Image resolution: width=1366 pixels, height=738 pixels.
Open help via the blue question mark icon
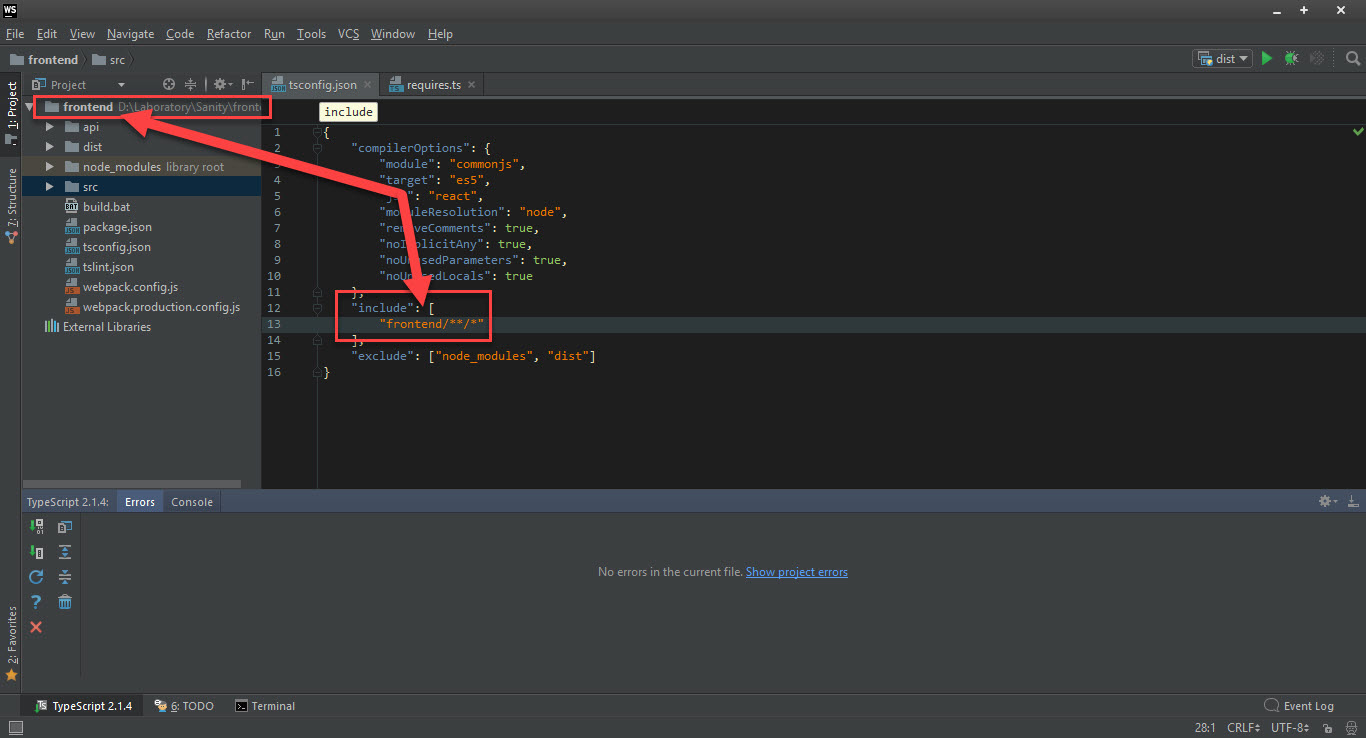pos(36,602)
